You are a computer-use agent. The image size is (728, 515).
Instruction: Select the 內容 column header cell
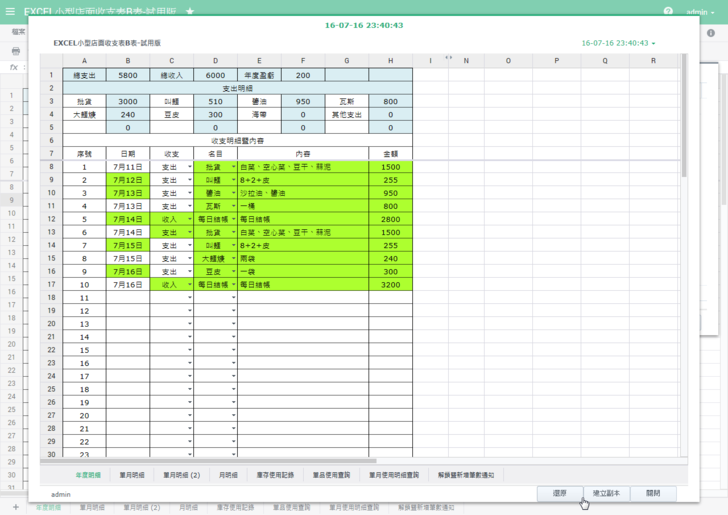click(303, 153)
